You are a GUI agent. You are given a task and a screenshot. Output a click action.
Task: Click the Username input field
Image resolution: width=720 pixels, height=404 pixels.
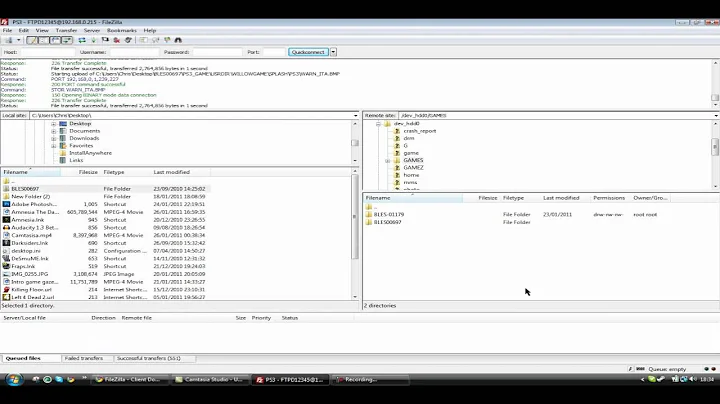(x=135, y=52)
